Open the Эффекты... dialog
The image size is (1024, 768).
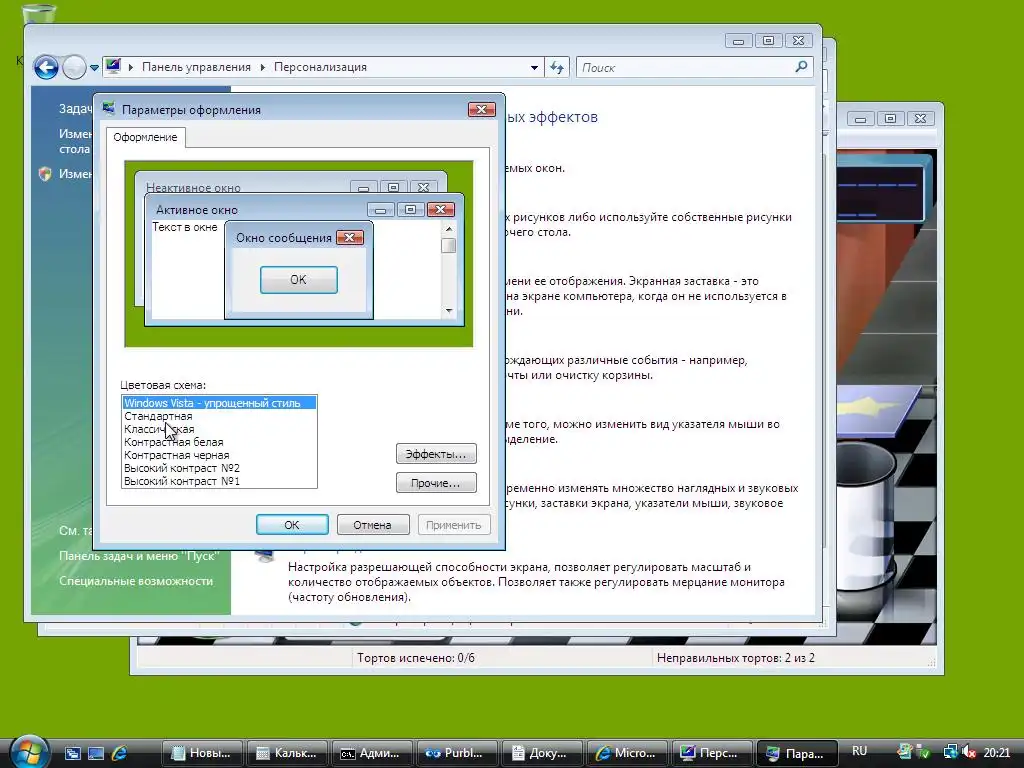(x=436, y=454)
